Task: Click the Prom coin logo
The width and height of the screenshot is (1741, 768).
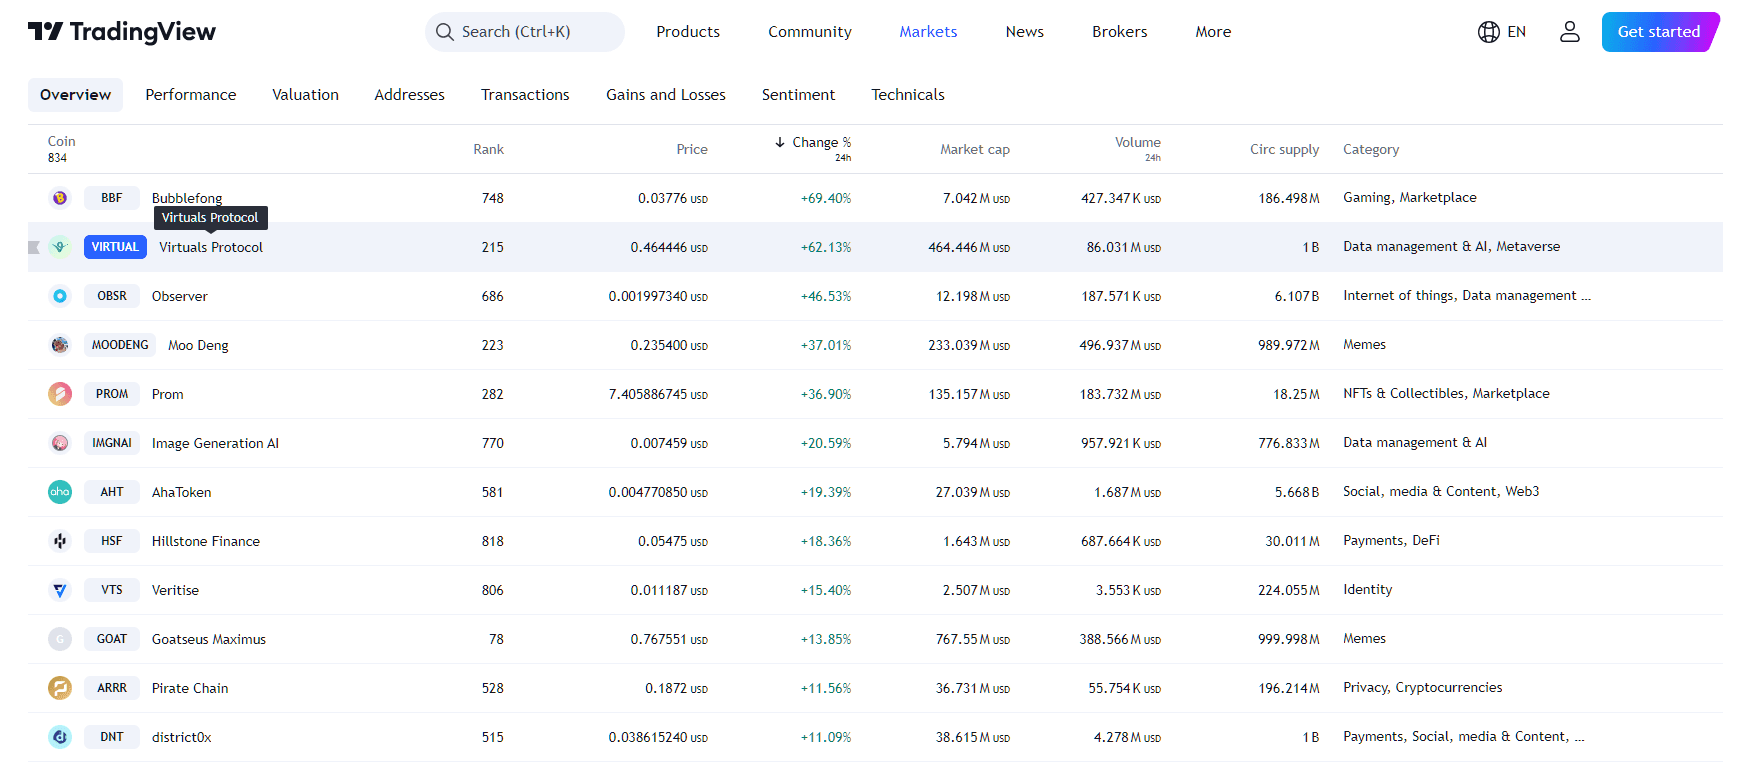Action: point(60,394)
